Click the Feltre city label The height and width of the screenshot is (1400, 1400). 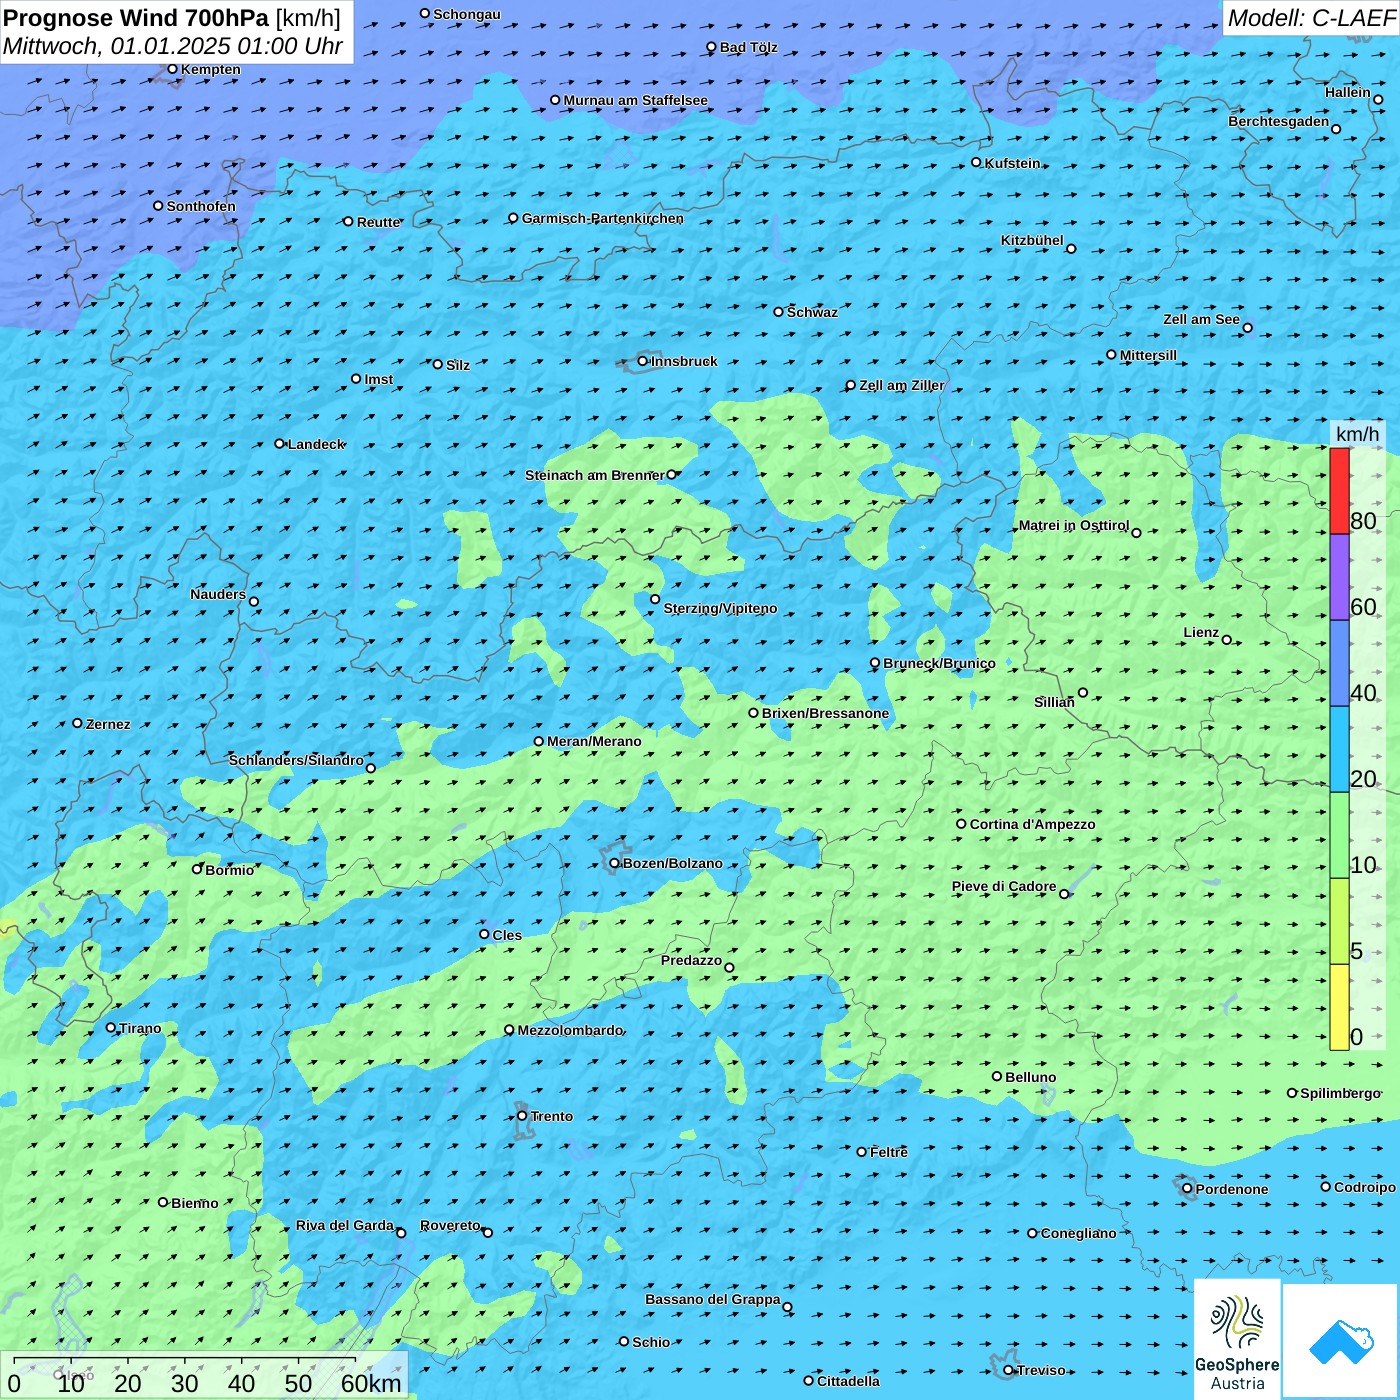click(889, 1152)
